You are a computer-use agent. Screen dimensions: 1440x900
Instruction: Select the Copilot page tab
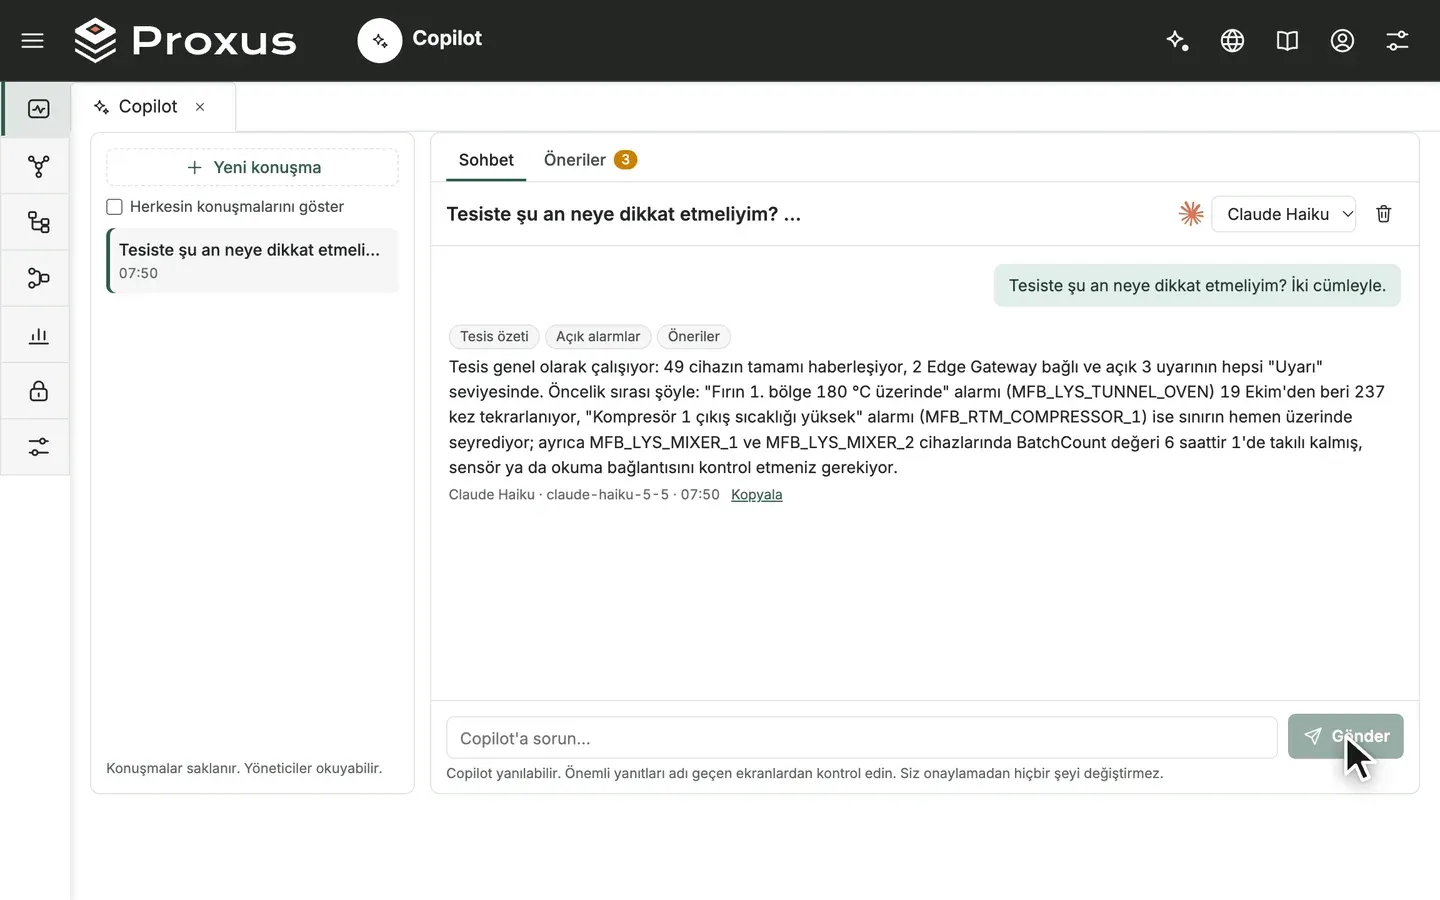tap(148, 107)
